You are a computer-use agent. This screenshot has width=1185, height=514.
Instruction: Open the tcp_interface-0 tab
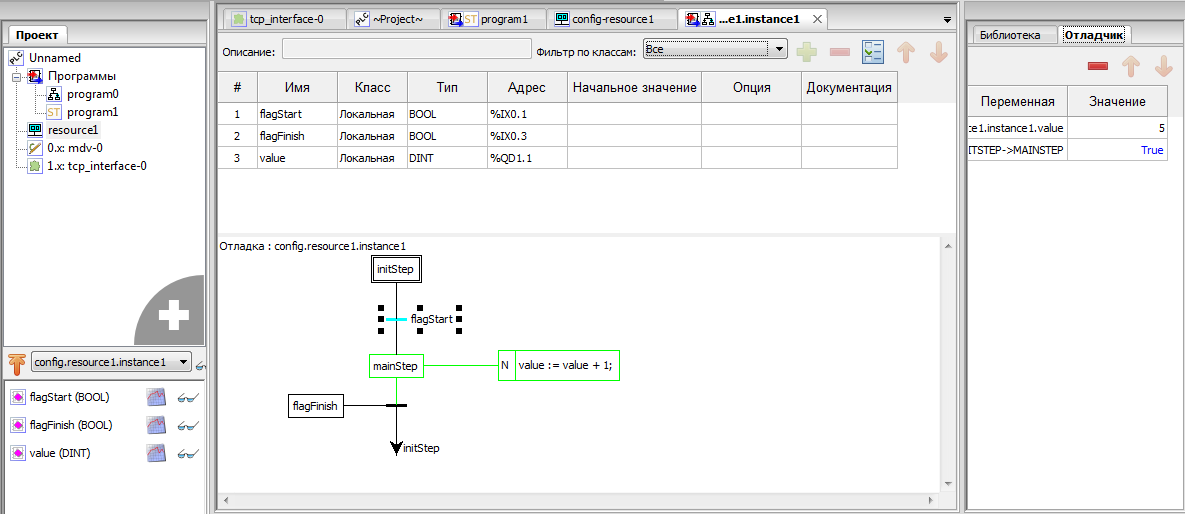[285, 19]
